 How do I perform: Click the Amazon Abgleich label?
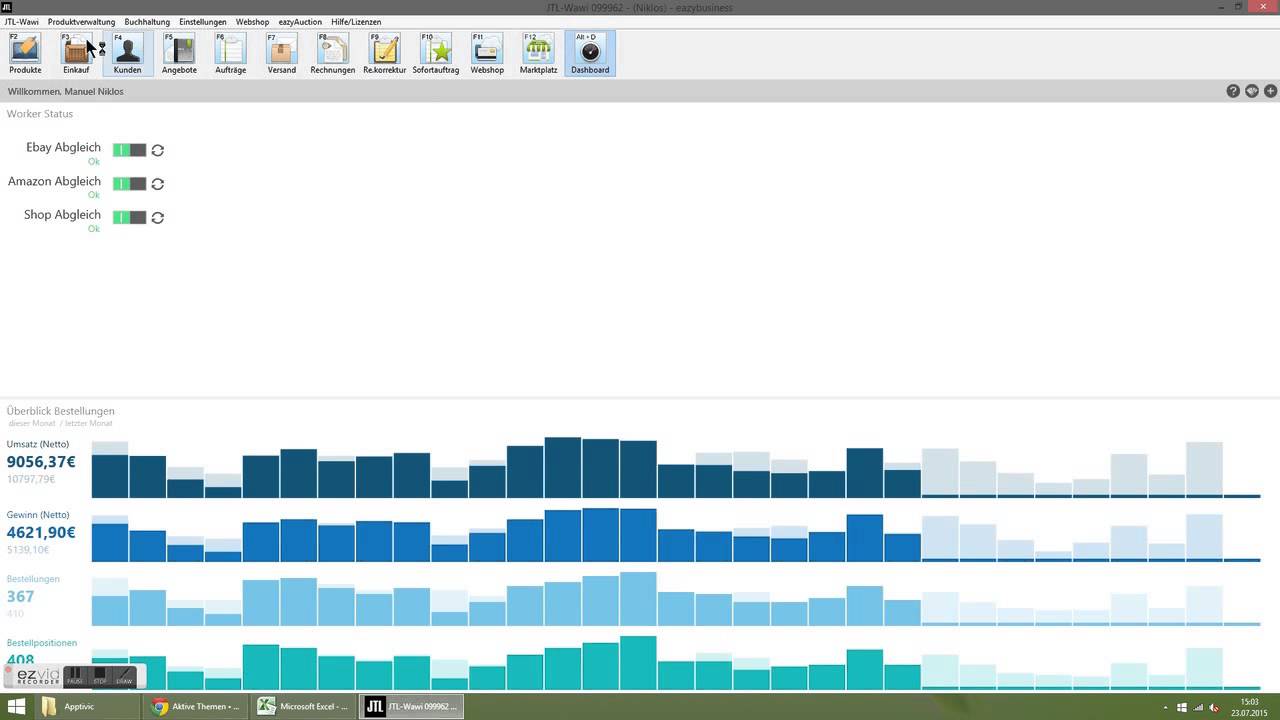tap(54, 181)
